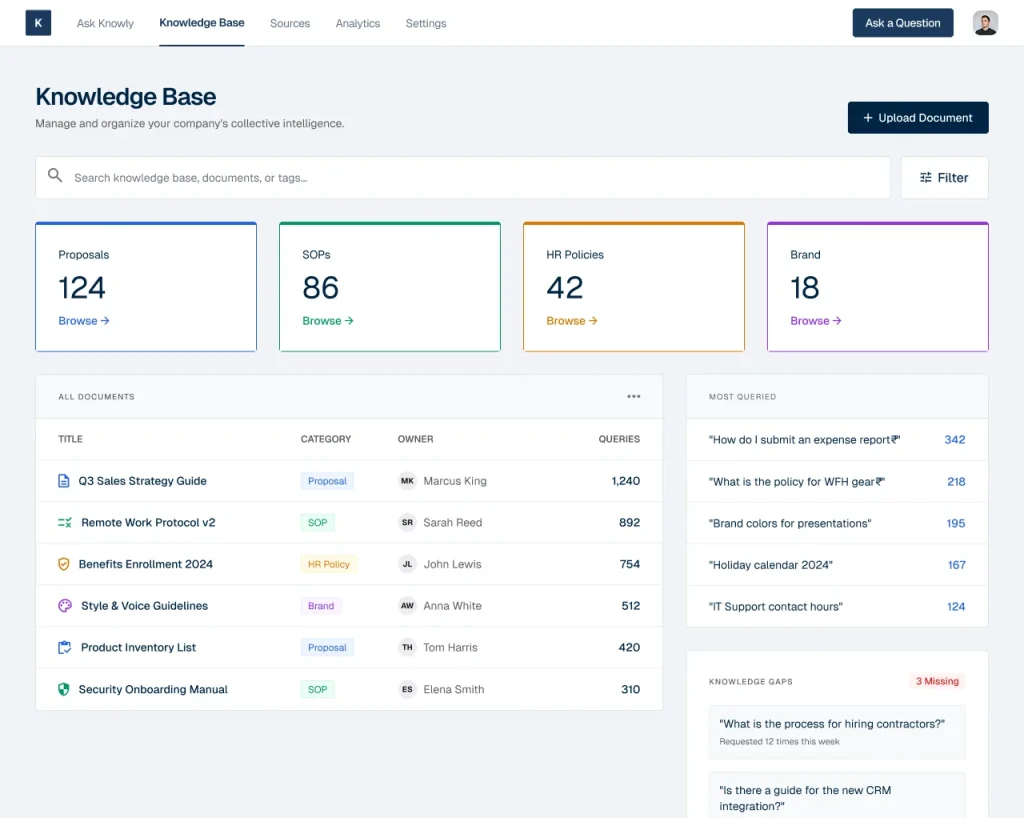Click the Brand tag on Style row

(x=321, y=606)
